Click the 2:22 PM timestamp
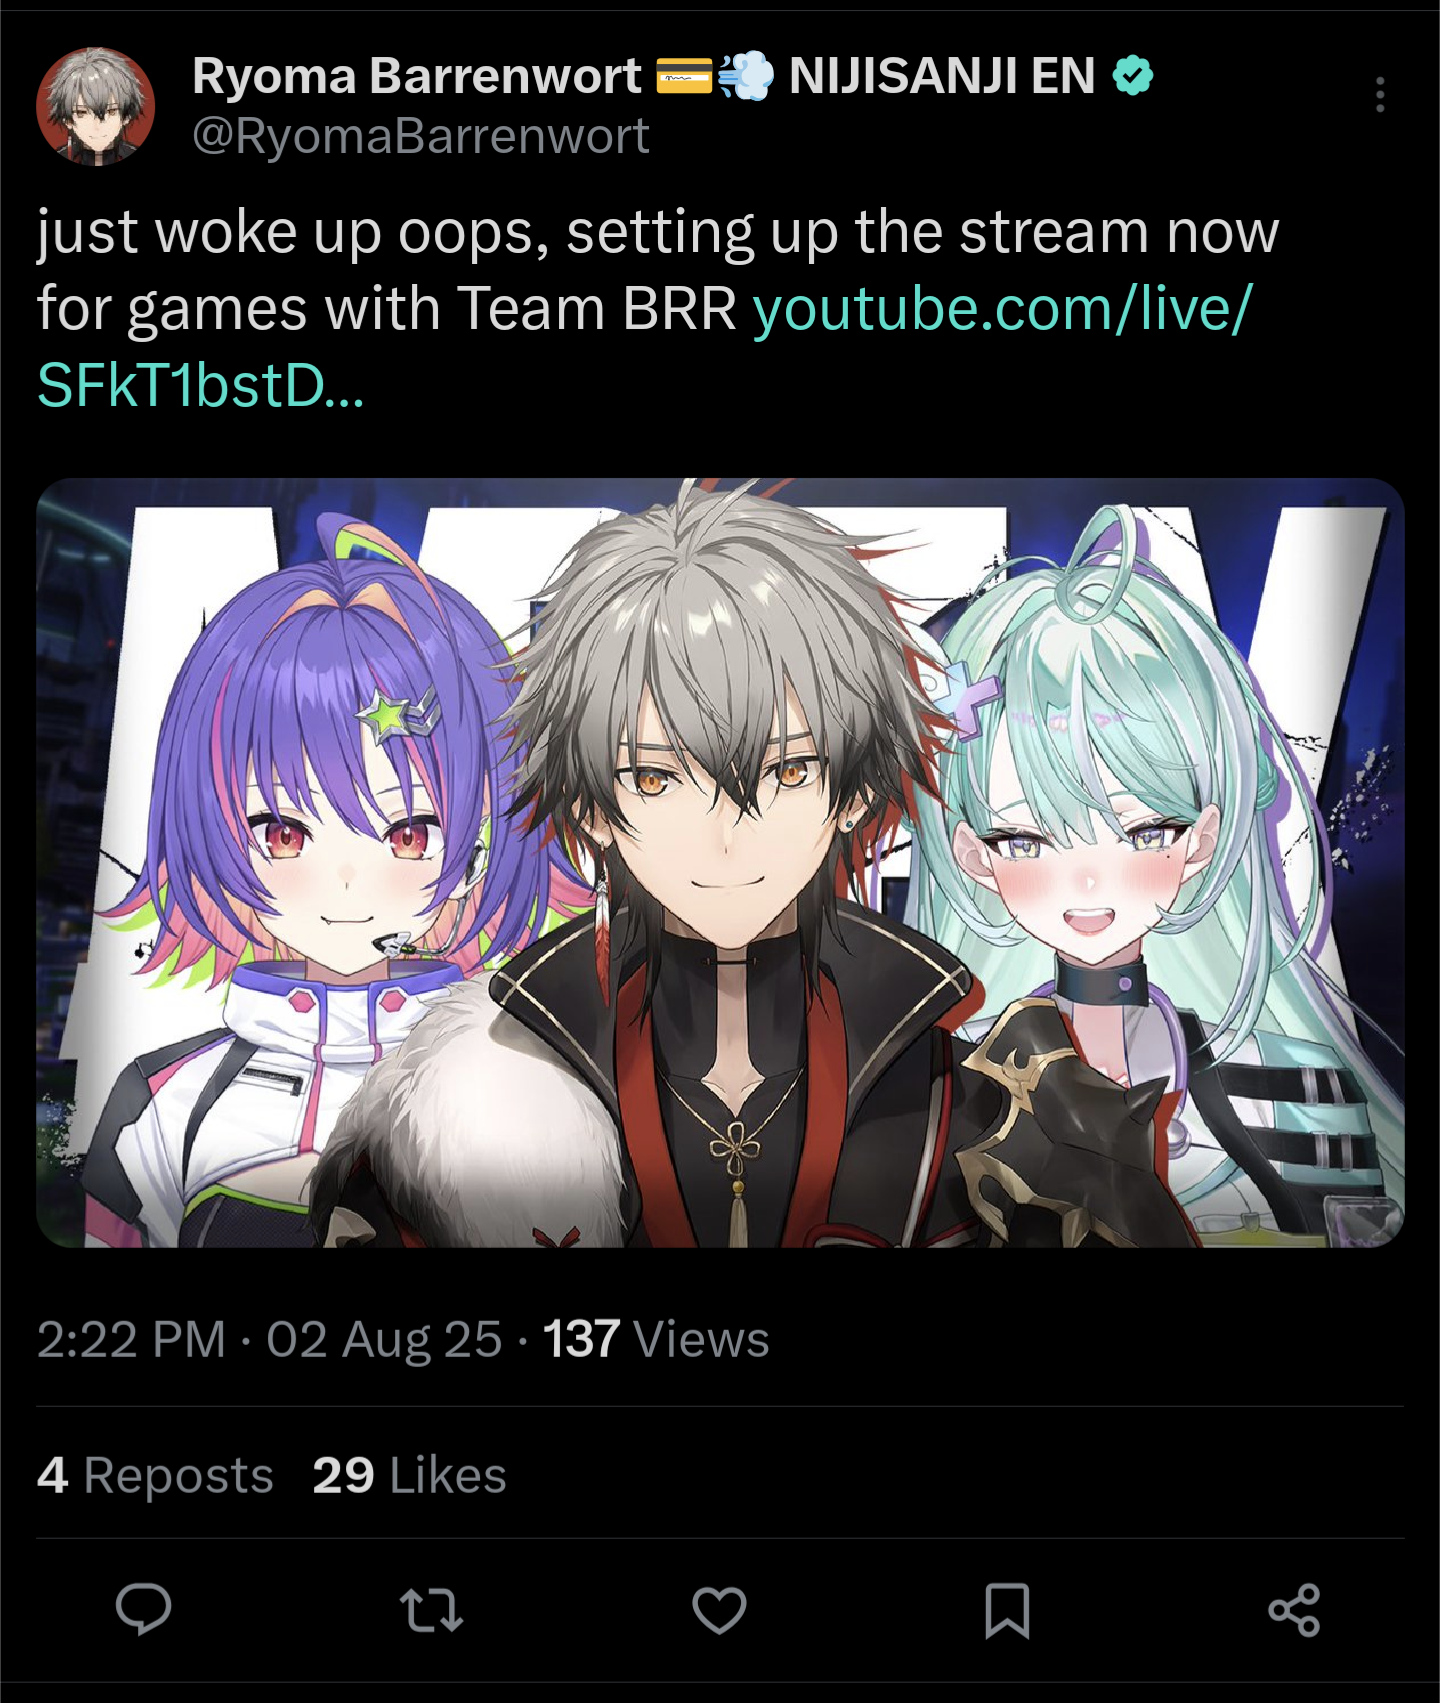This screenshot has width=1440, height=1703. (131, 1339)
